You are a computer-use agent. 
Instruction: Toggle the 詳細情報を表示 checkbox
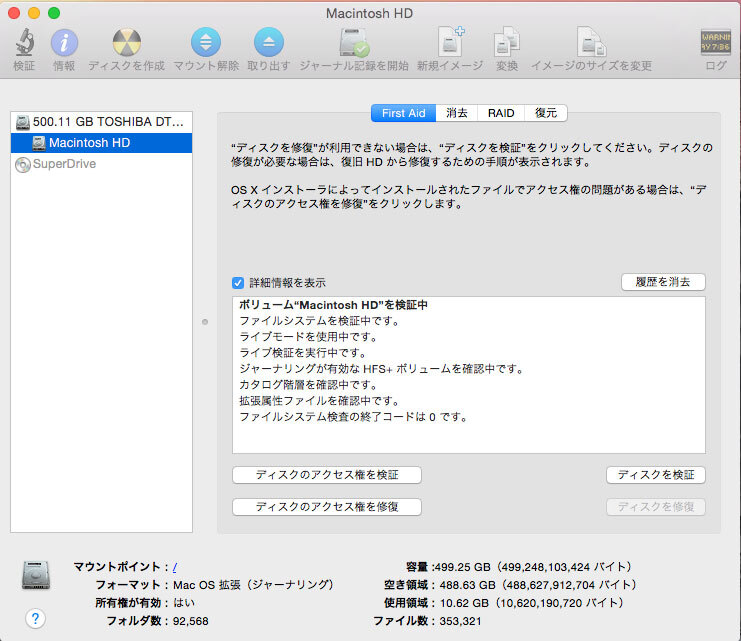pos(238,283)
